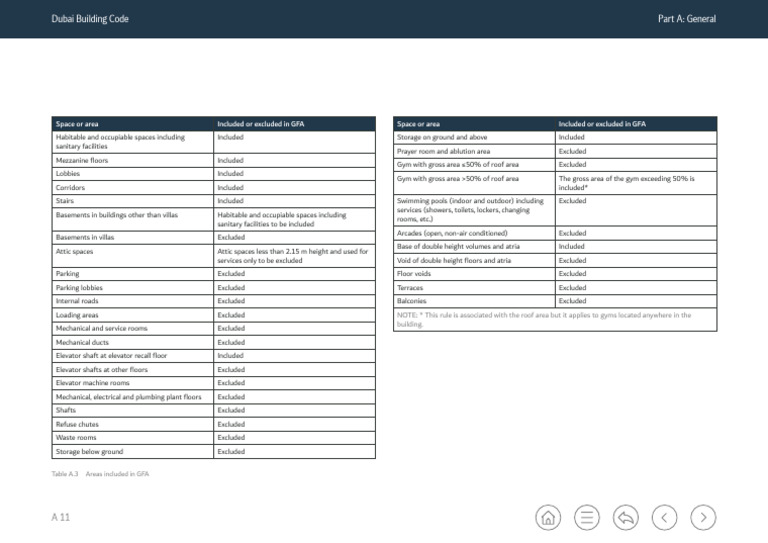Click the Table A.3 caption
The height and width of the screenshot is (543, 768).
point(100,474)
